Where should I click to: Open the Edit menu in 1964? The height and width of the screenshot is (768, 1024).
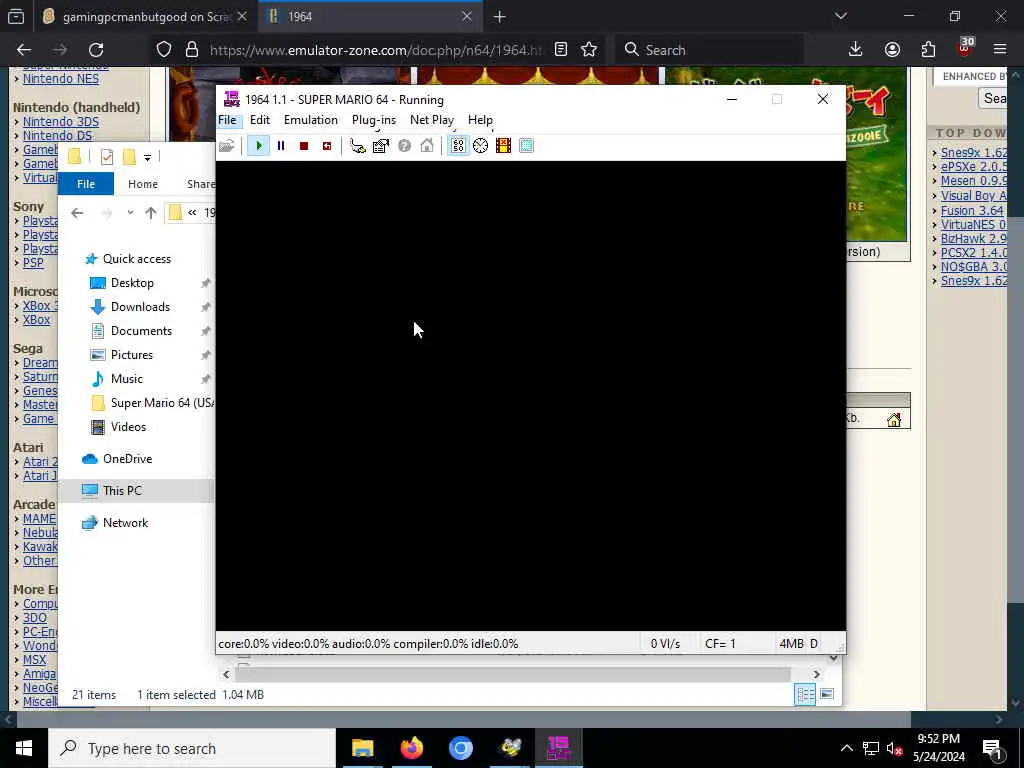(260, 120)
